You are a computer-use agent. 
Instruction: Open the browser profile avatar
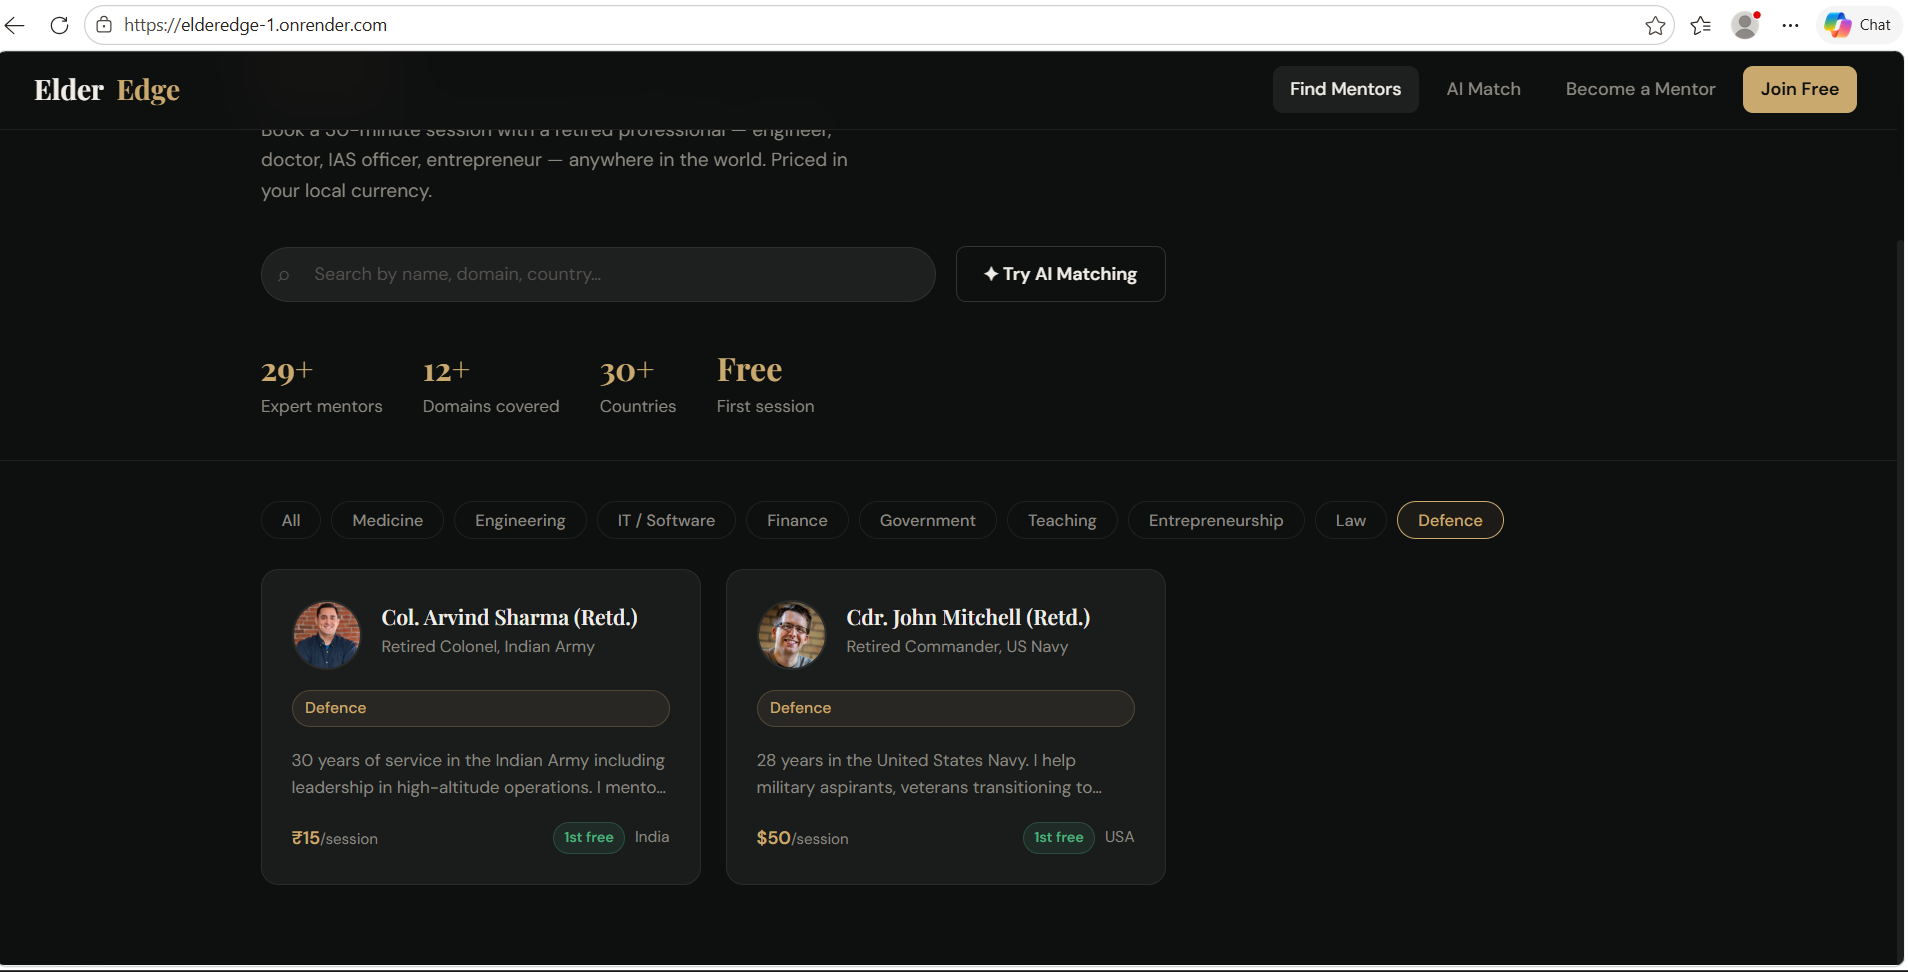[x=1746, y=25]
